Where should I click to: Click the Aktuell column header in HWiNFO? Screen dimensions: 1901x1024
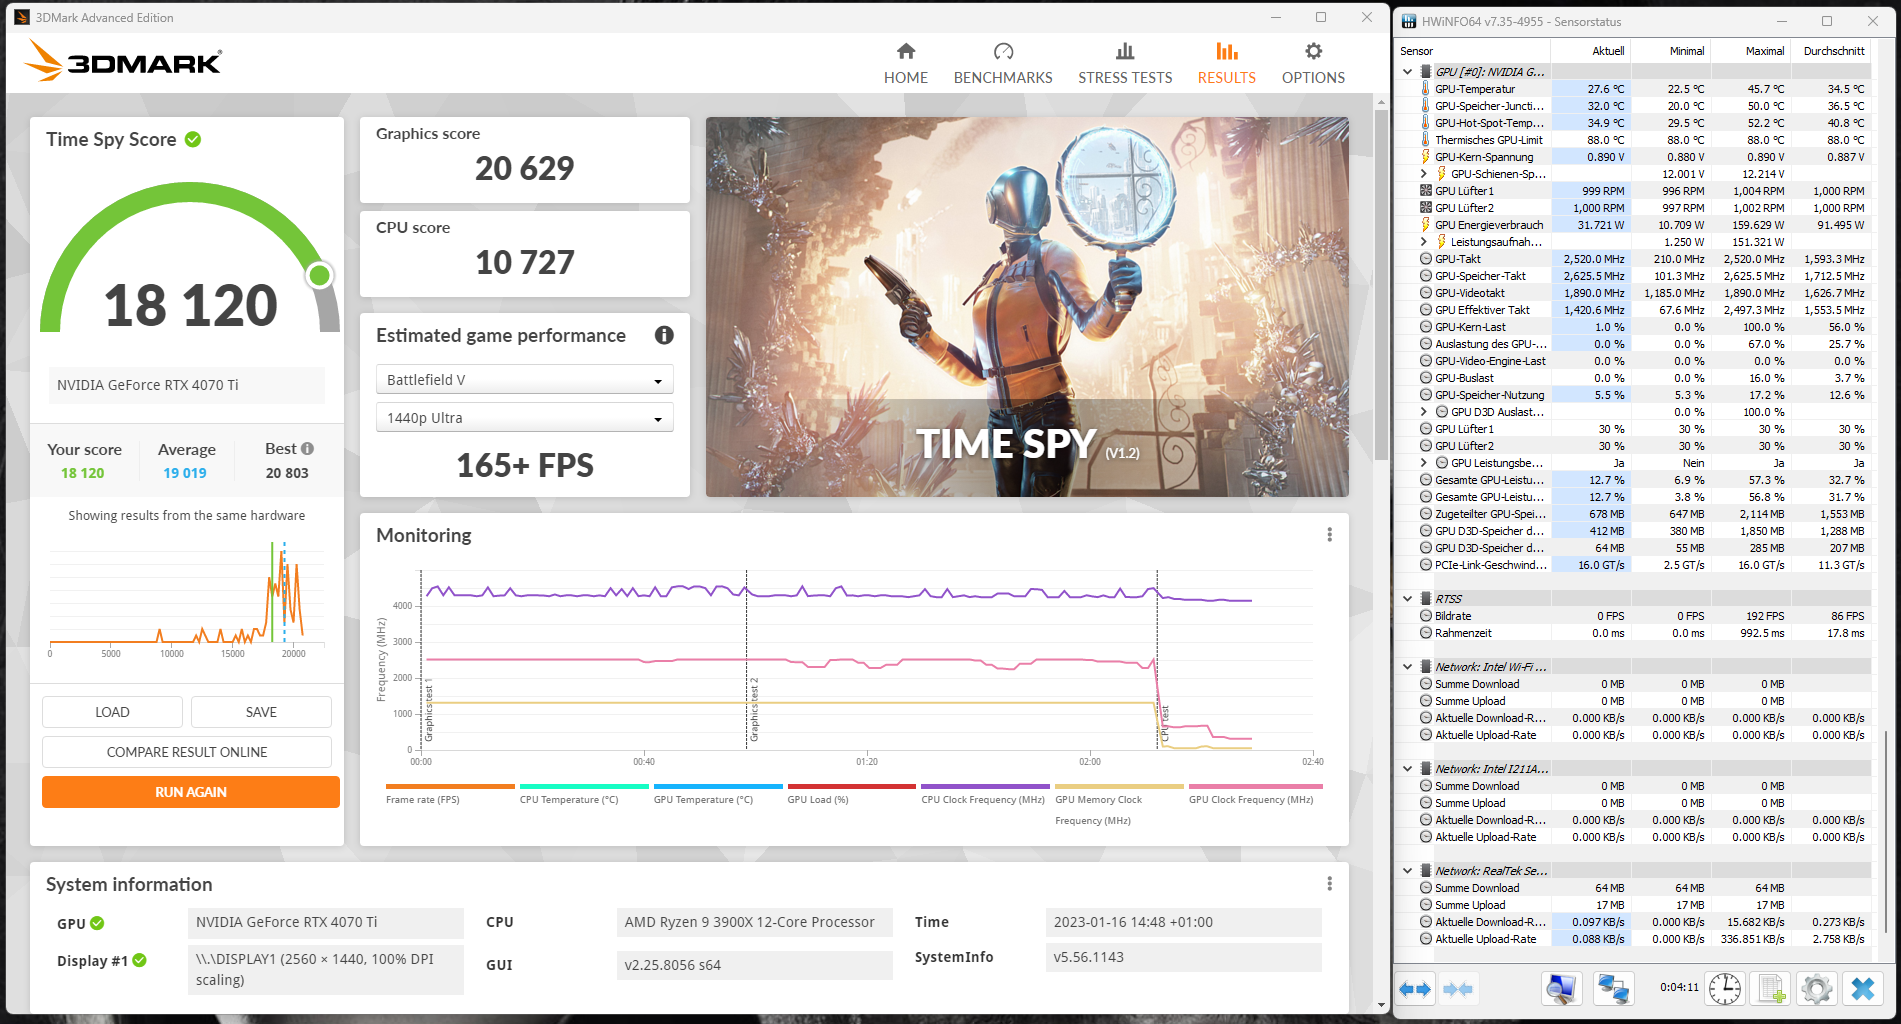coord(1591,51)
